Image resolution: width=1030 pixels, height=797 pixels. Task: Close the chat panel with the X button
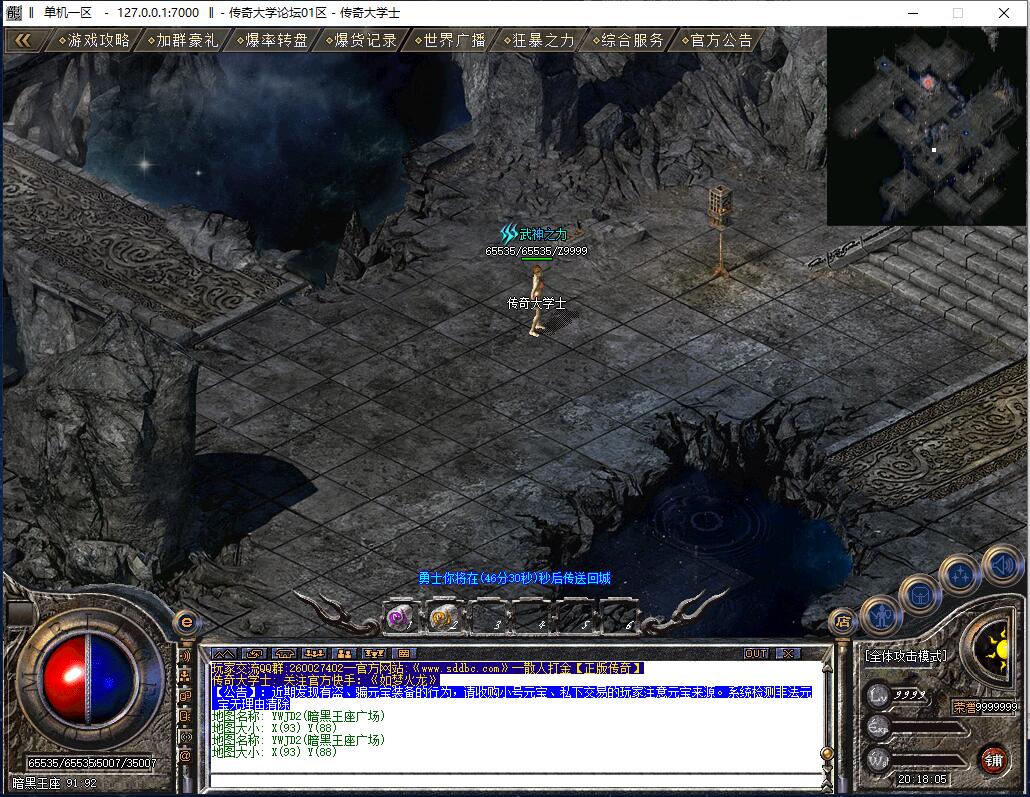[788, 654]
